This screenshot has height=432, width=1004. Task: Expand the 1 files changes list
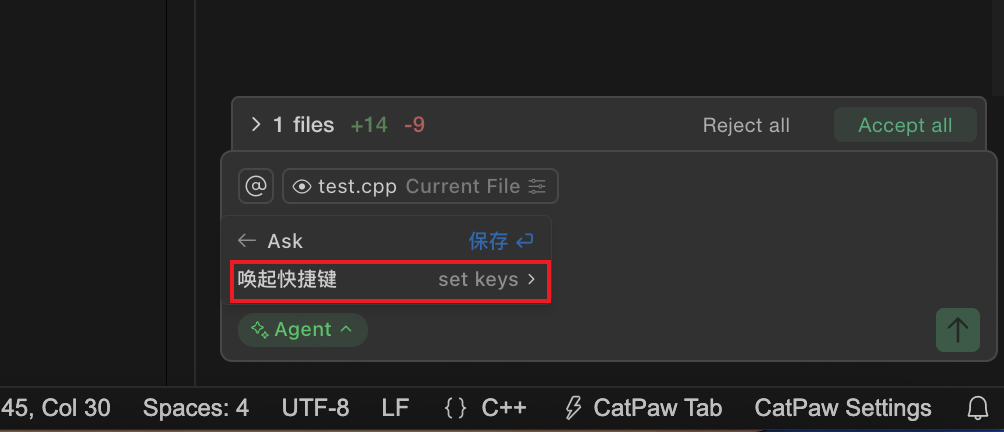257,125
